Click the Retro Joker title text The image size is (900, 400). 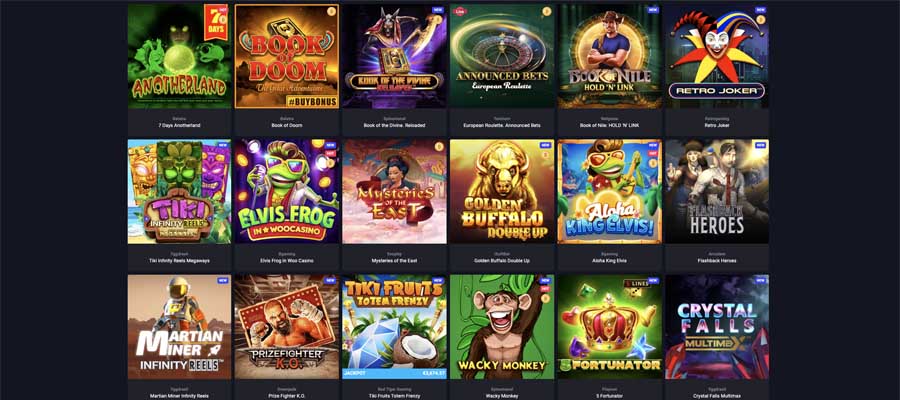point(717,125)
